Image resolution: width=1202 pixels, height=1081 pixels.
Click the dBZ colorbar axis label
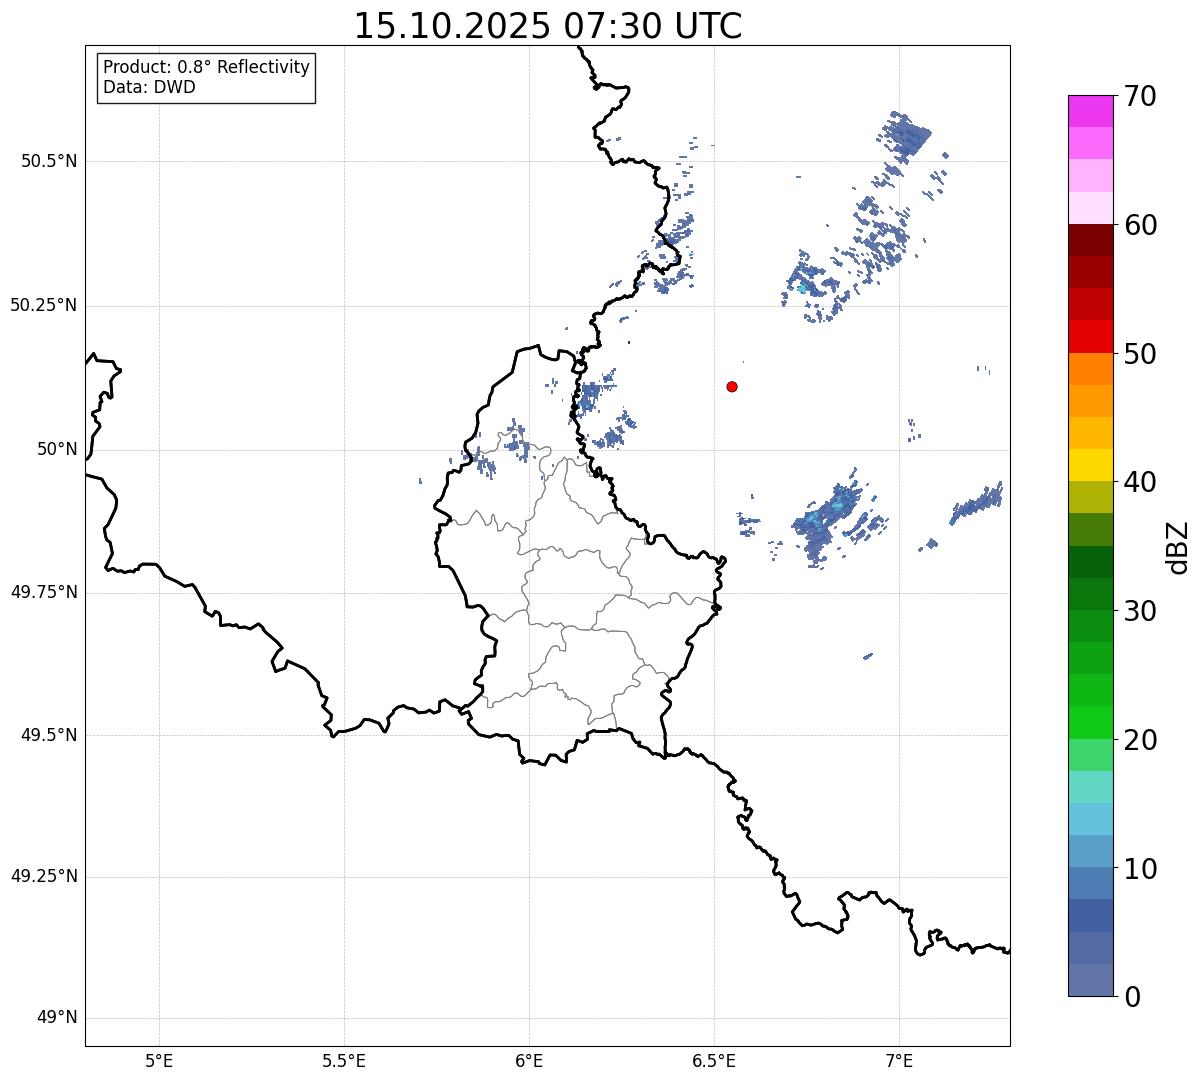coord(1178,547)
